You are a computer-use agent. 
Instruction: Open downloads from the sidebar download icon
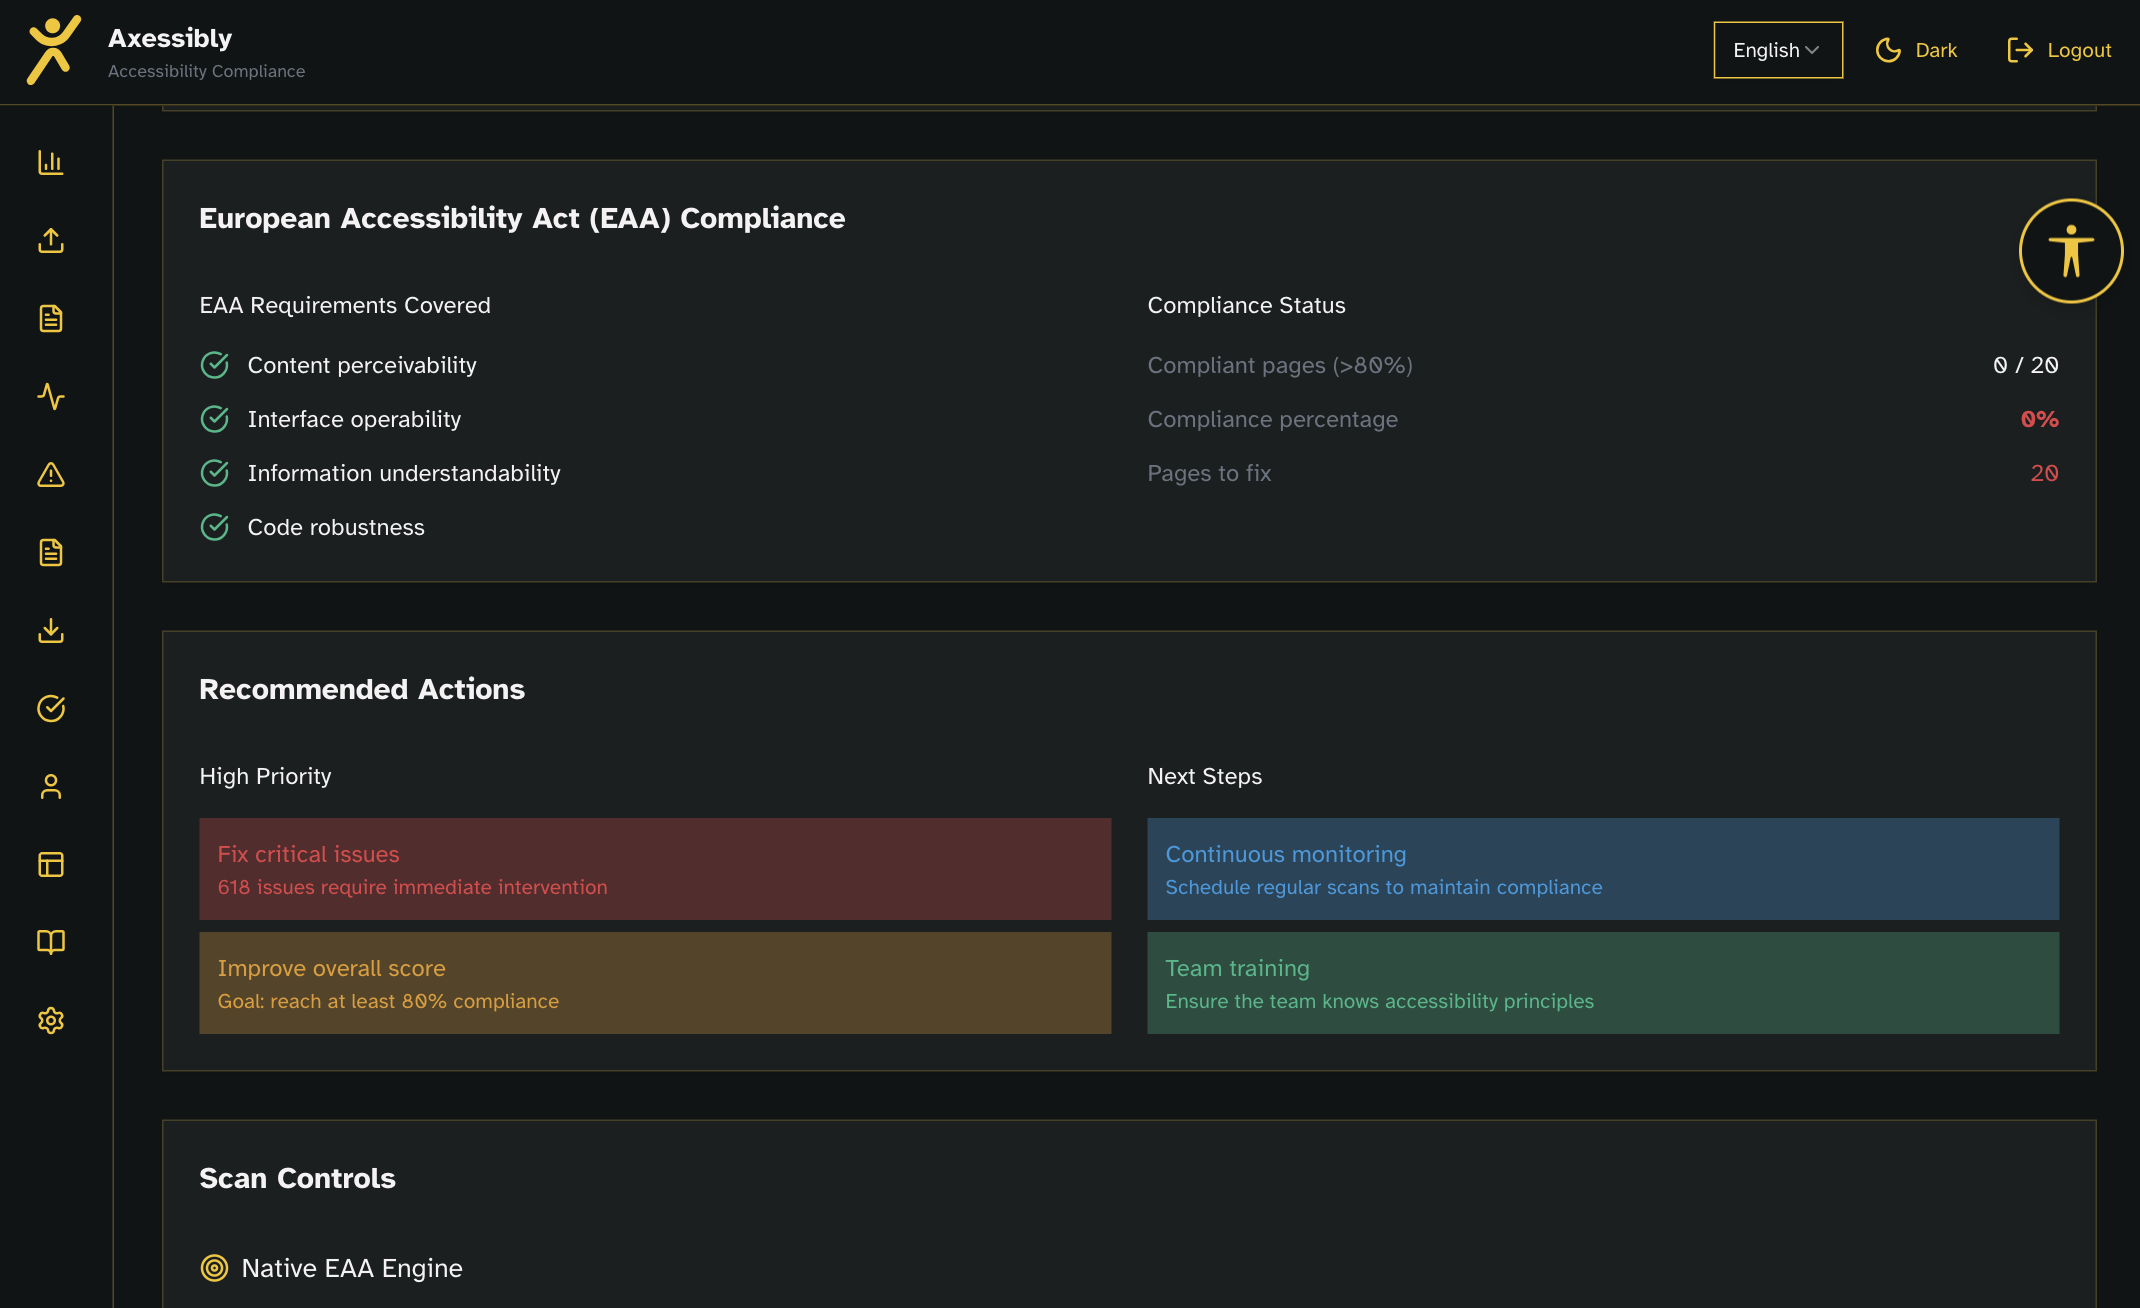tap(51, 631)
